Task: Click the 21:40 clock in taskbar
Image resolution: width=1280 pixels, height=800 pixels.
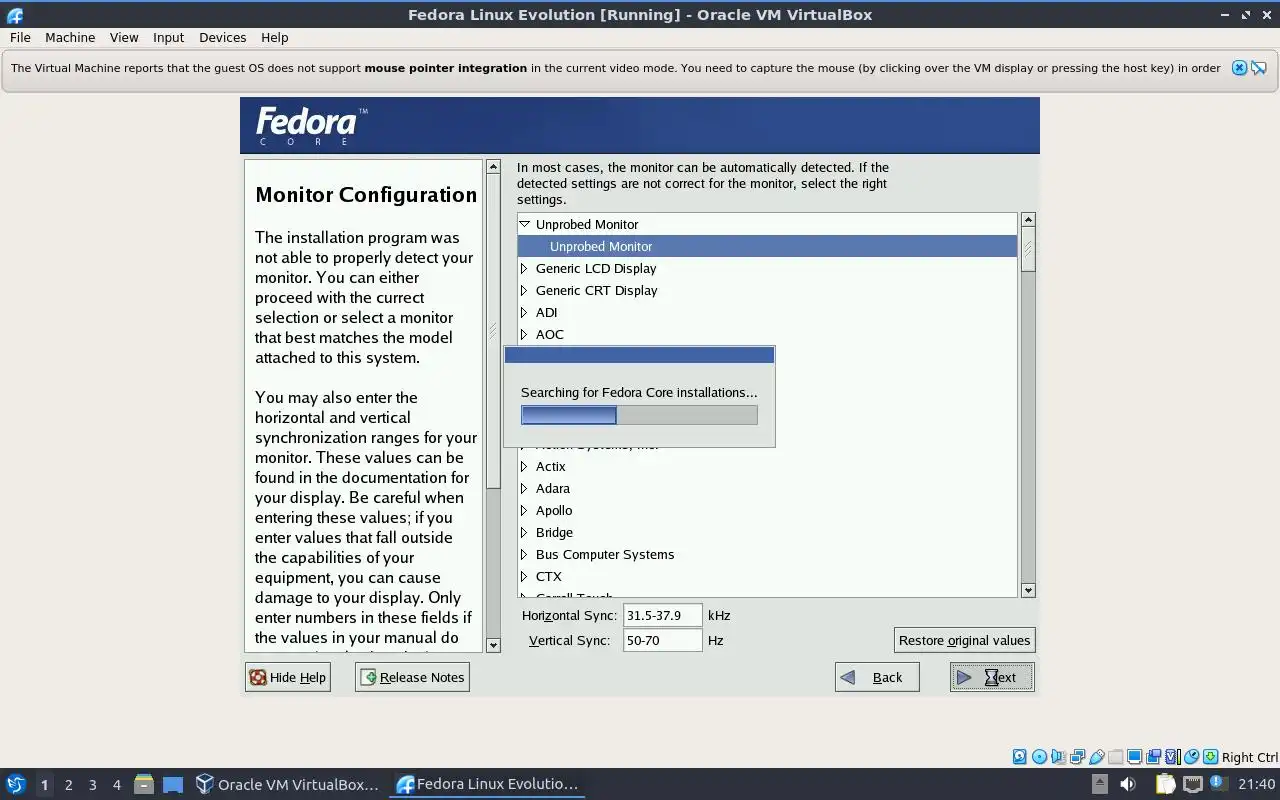Action: point(1256,784)
